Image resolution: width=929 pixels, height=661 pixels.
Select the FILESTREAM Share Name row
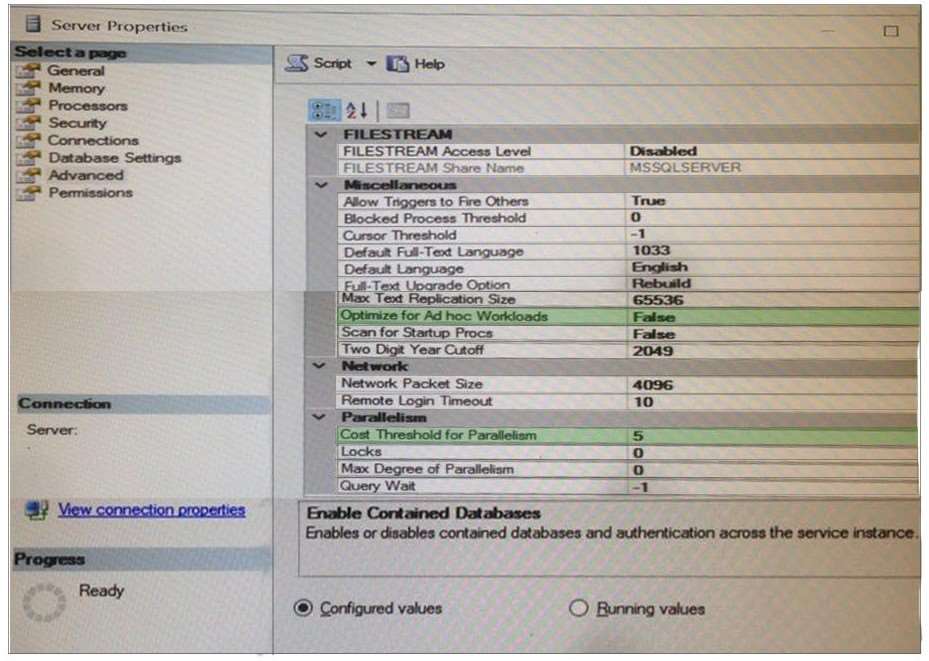629,168
